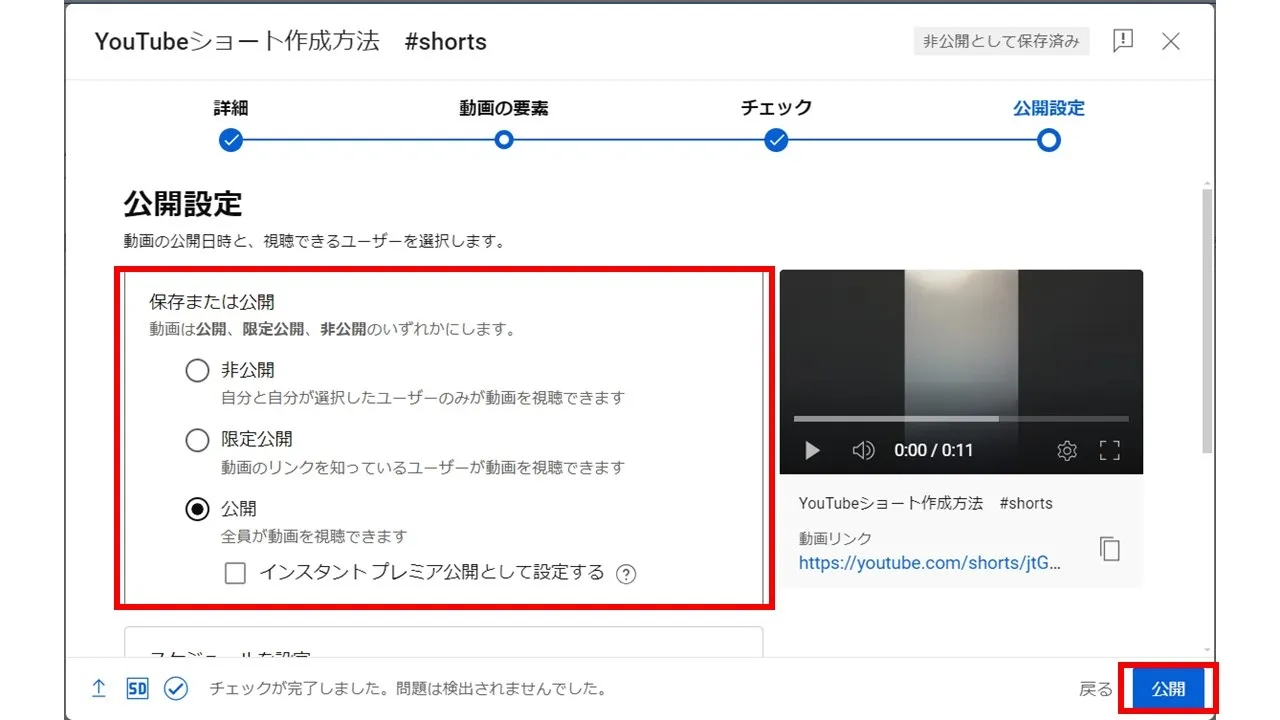Click the blue 公開 button
Screen dimensions: 1280x720
(x=1168, y=689)
